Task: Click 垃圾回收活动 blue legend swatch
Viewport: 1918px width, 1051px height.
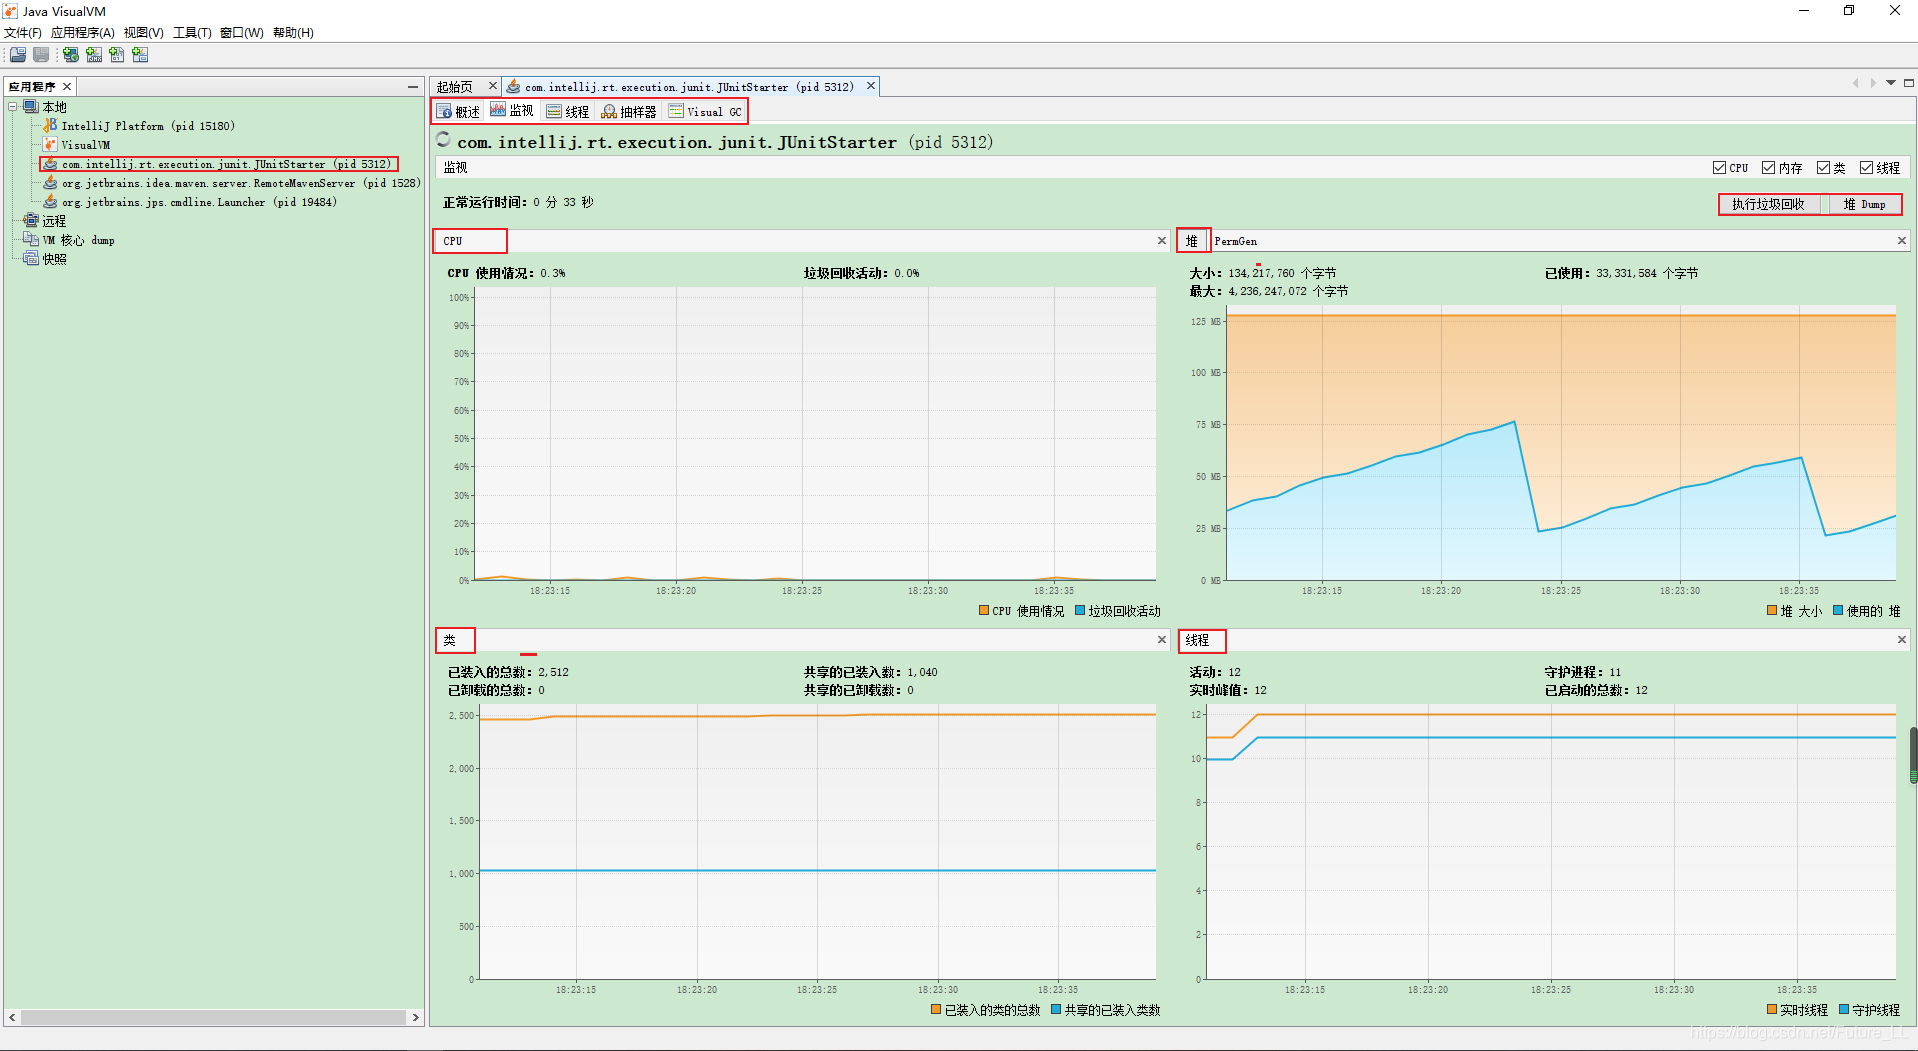Action: [1080, 611]
